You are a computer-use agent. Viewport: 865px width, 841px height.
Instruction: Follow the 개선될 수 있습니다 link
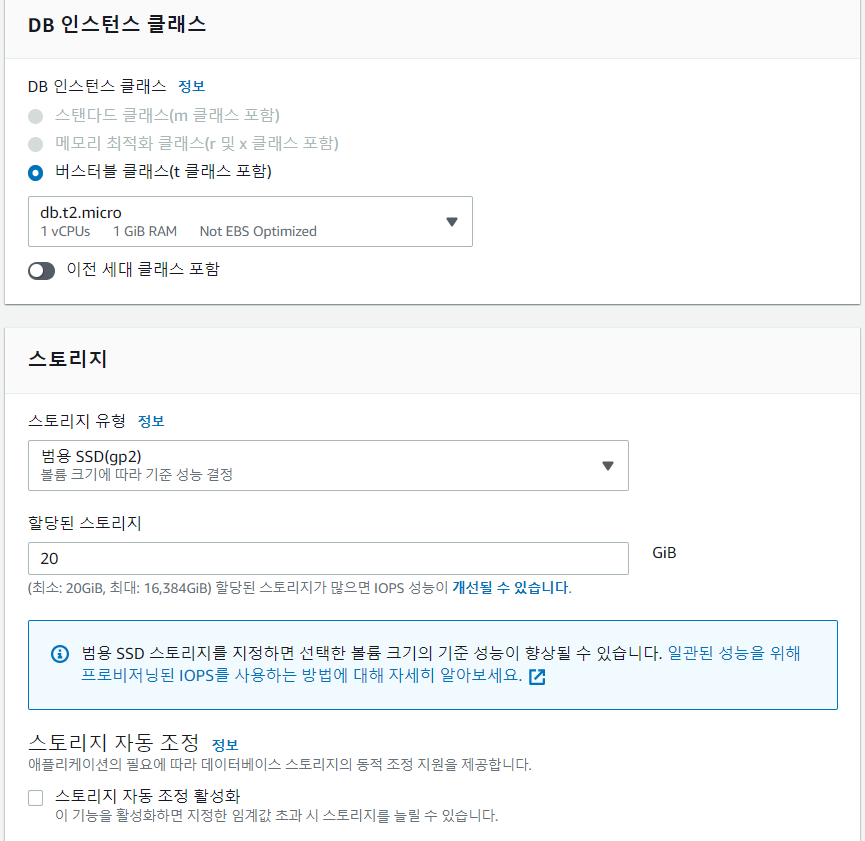[x=510, y=587]
